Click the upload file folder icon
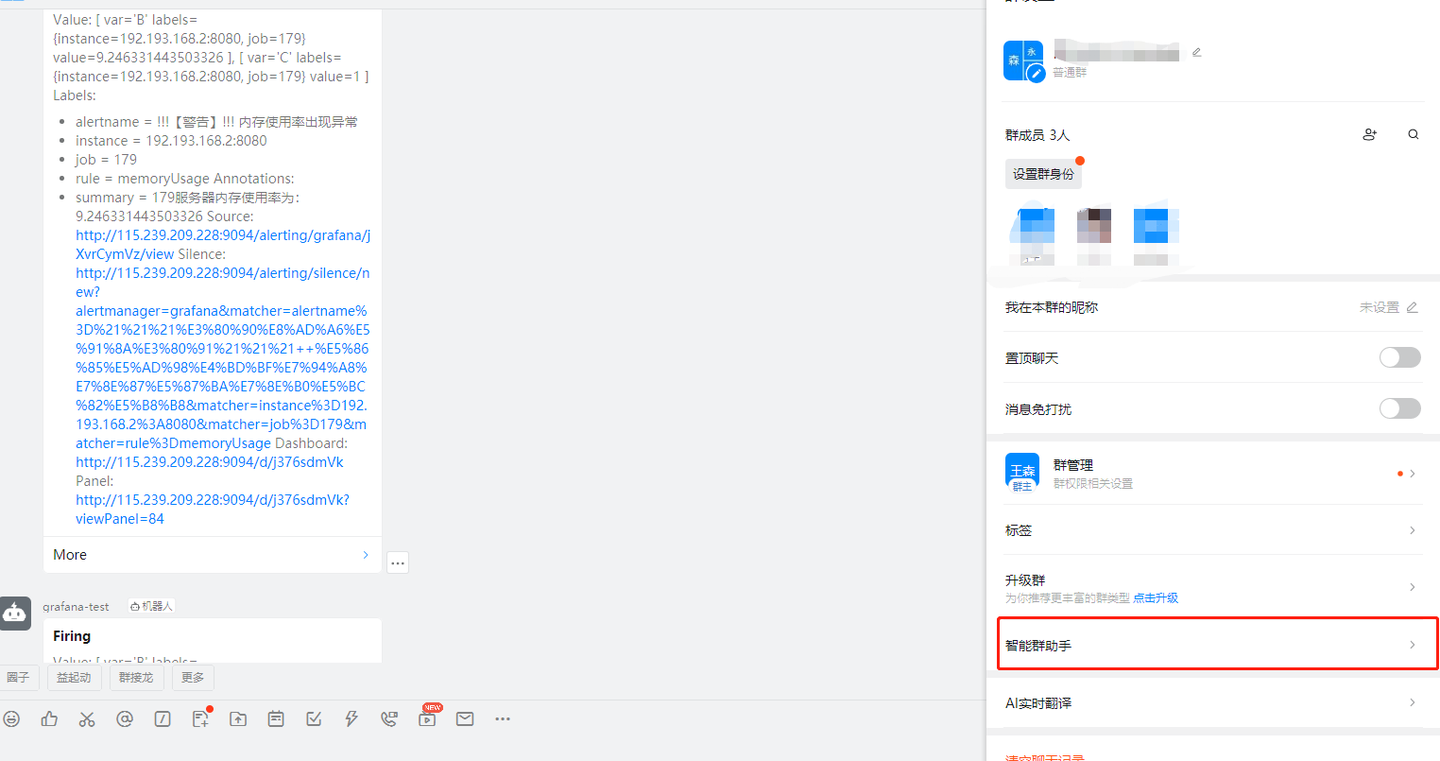The image size is (1440, 761). (x=238, y=719)
